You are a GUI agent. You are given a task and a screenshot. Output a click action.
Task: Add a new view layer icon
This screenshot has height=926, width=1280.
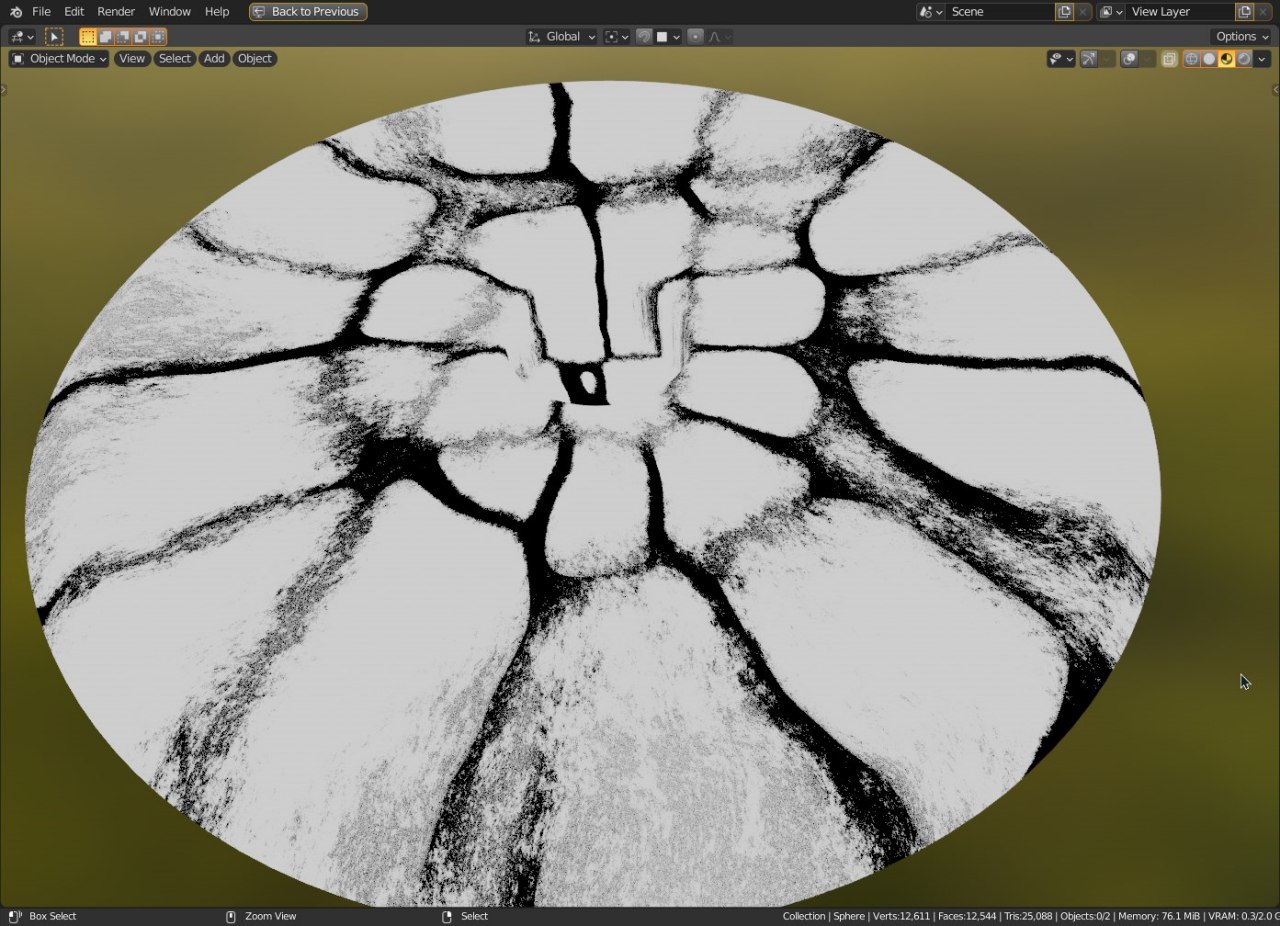tap(1244, 12)
